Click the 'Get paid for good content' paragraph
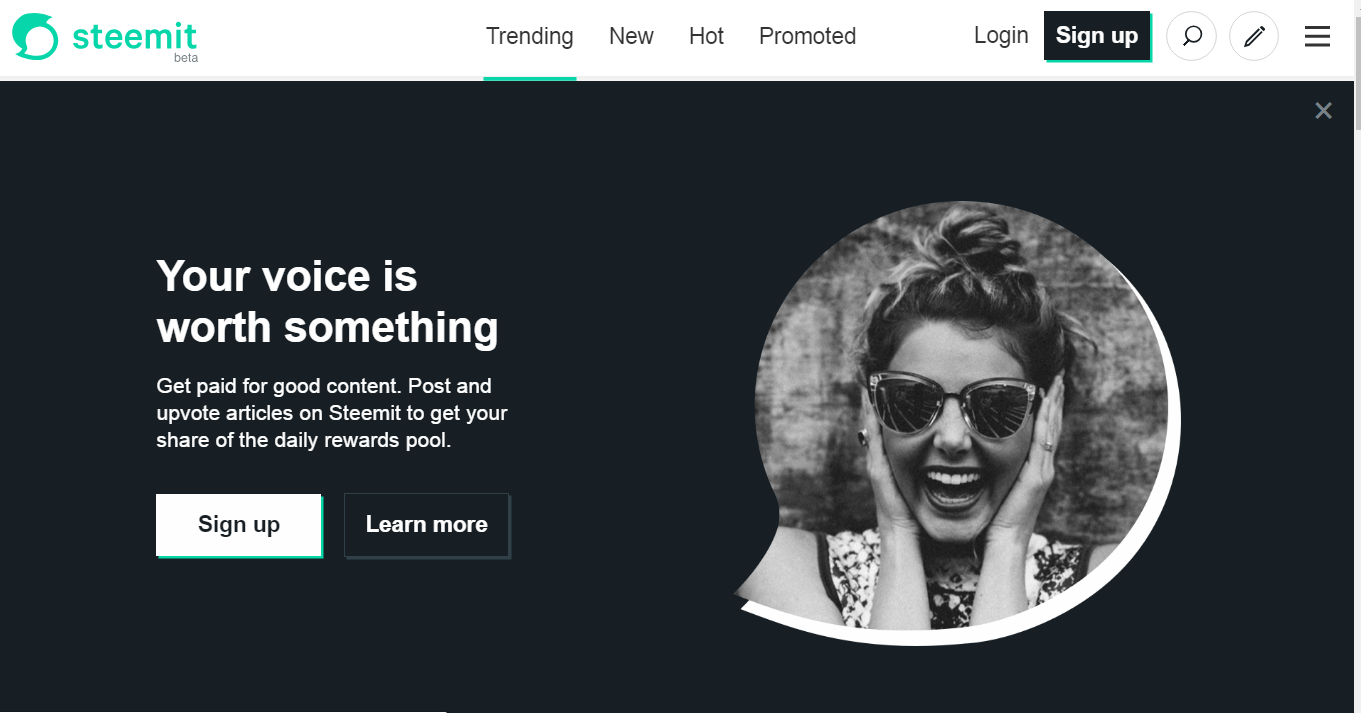This screenshot has height=713, width=1361. click(x=332, y=413)
